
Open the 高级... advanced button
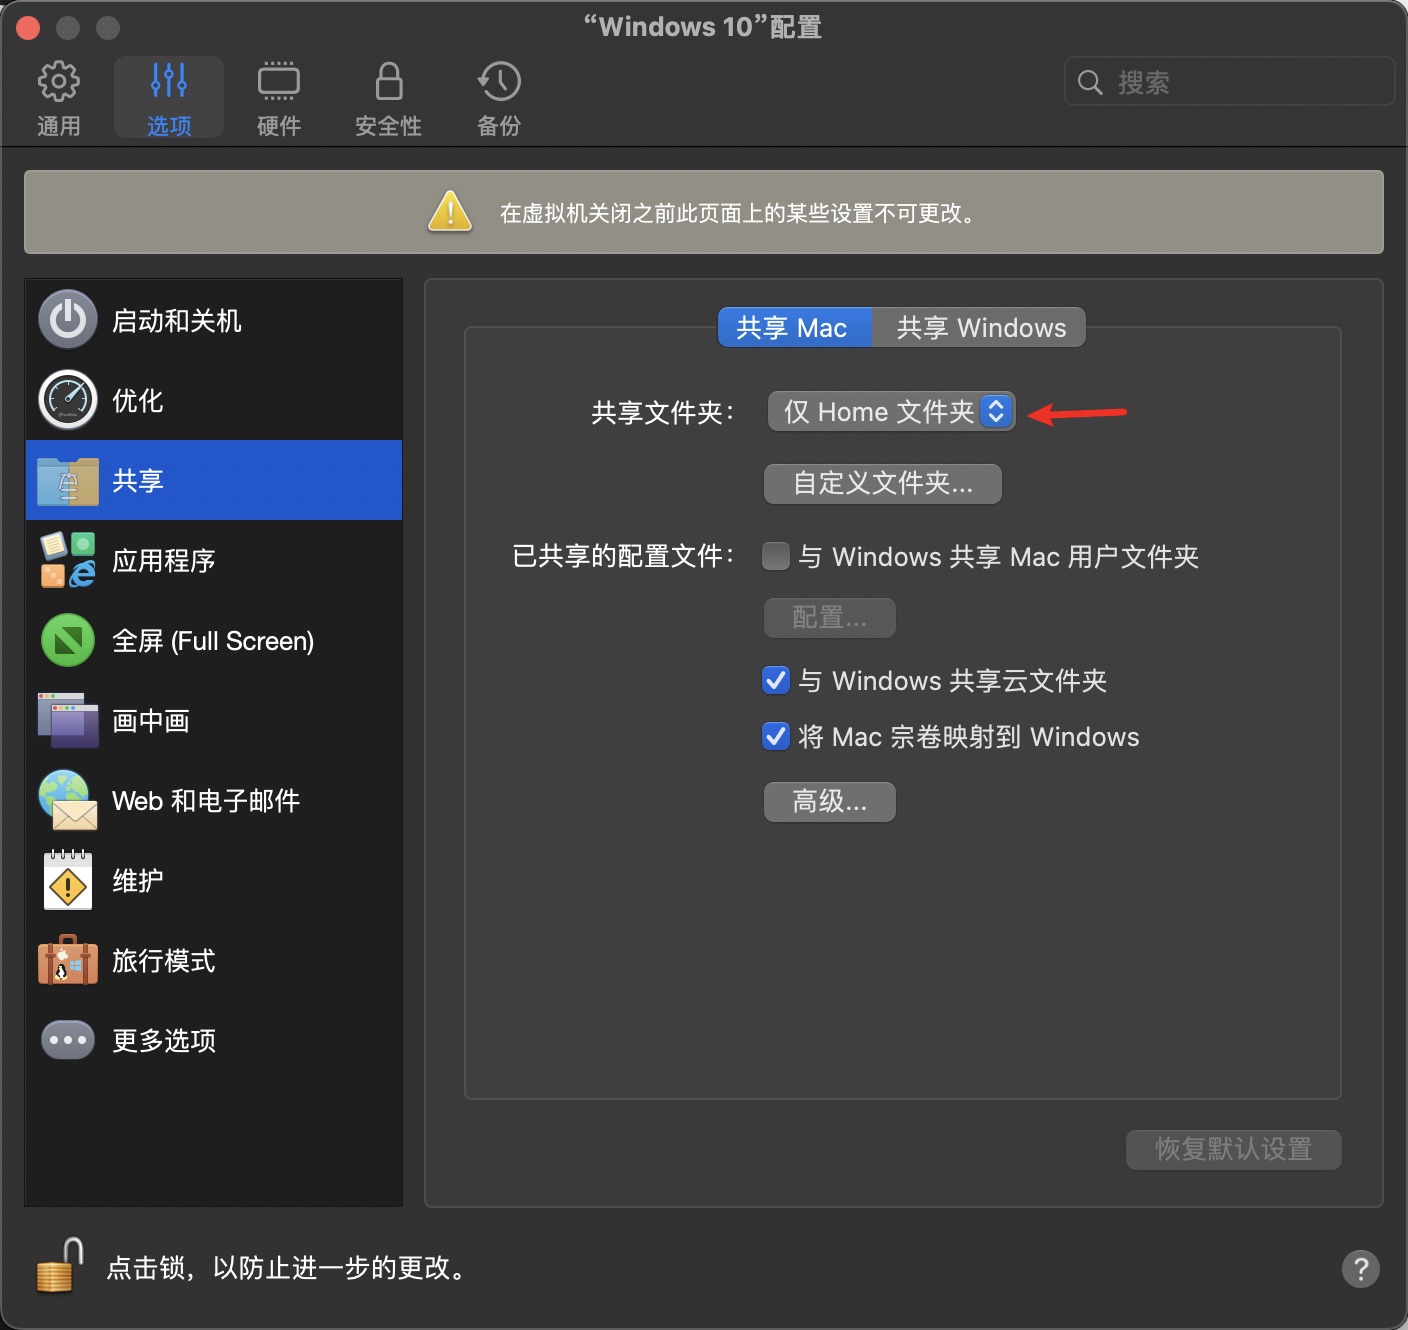coord(829,802)
